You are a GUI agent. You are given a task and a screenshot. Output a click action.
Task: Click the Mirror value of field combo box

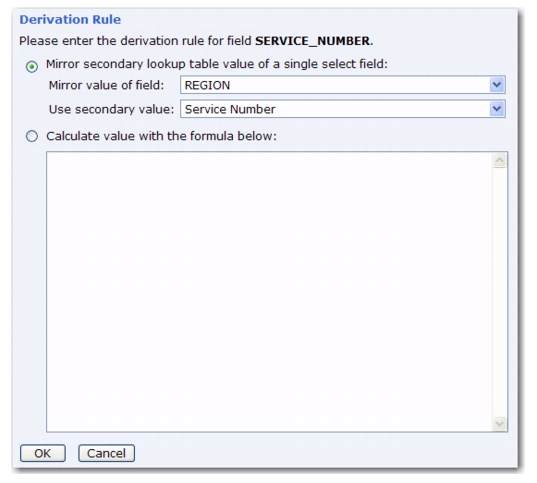(343, 85)
